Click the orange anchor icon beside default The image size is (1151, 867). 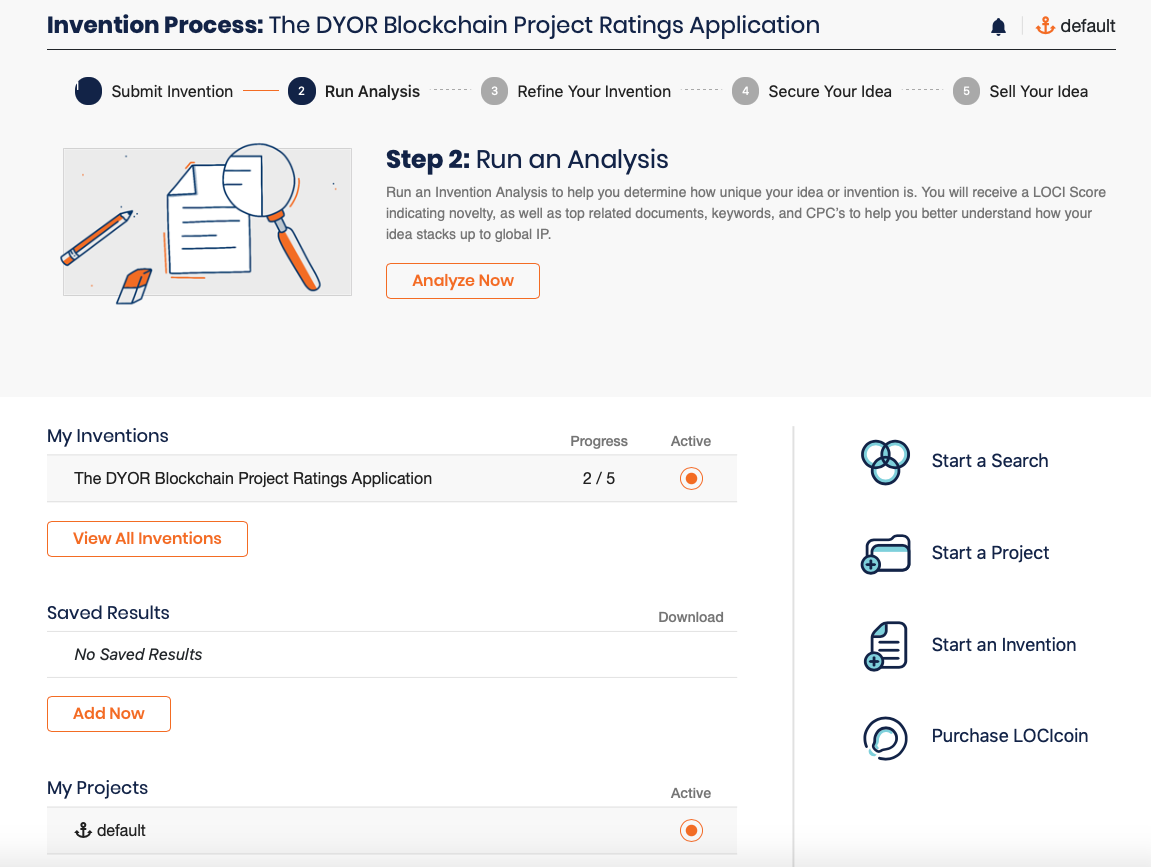pos(1045,26)
